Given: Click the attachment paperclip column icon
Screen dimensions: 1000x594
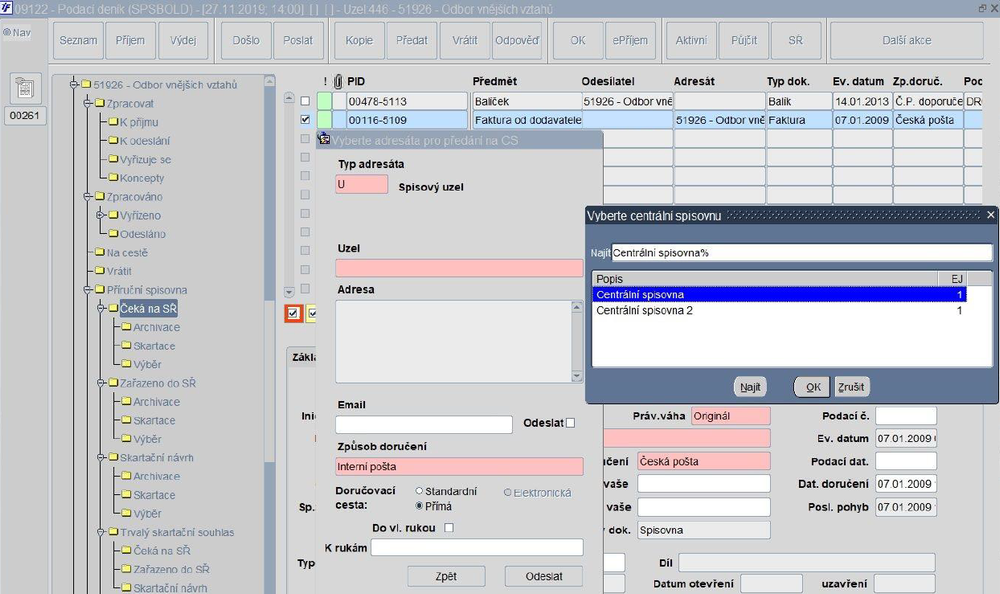Looking at the screenshot, I should (339, 81).
